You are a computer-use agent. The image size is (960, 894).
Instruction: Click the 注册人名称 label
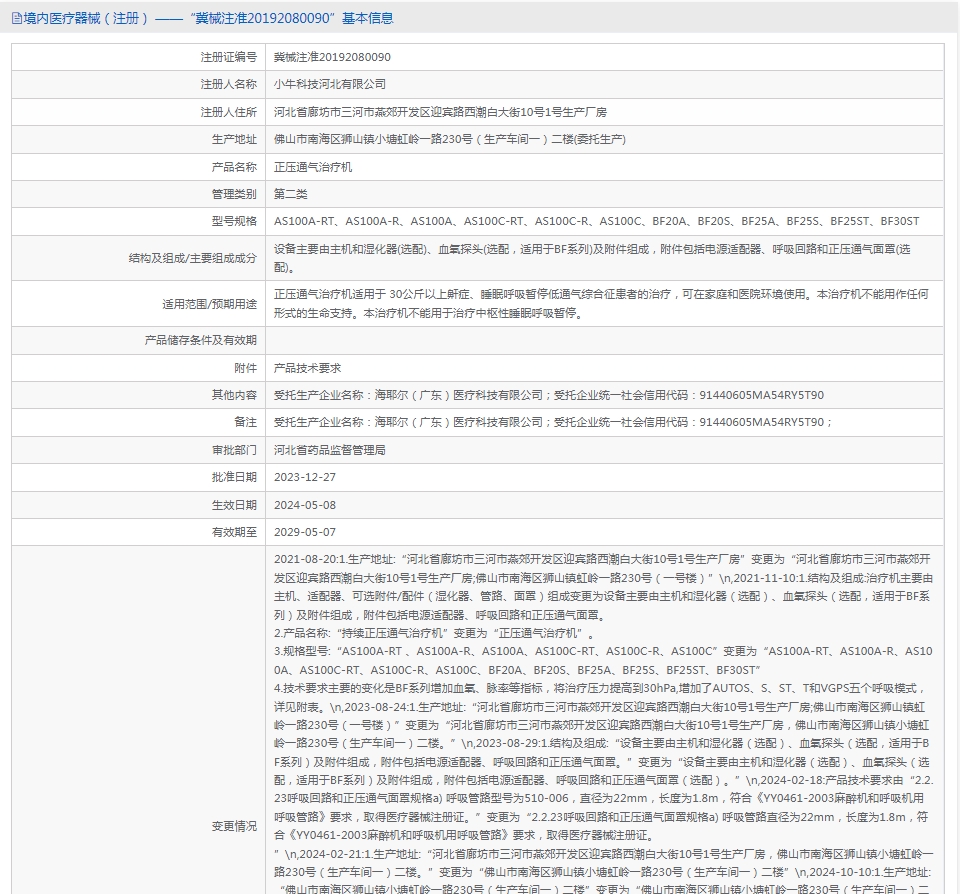[228, 84]
